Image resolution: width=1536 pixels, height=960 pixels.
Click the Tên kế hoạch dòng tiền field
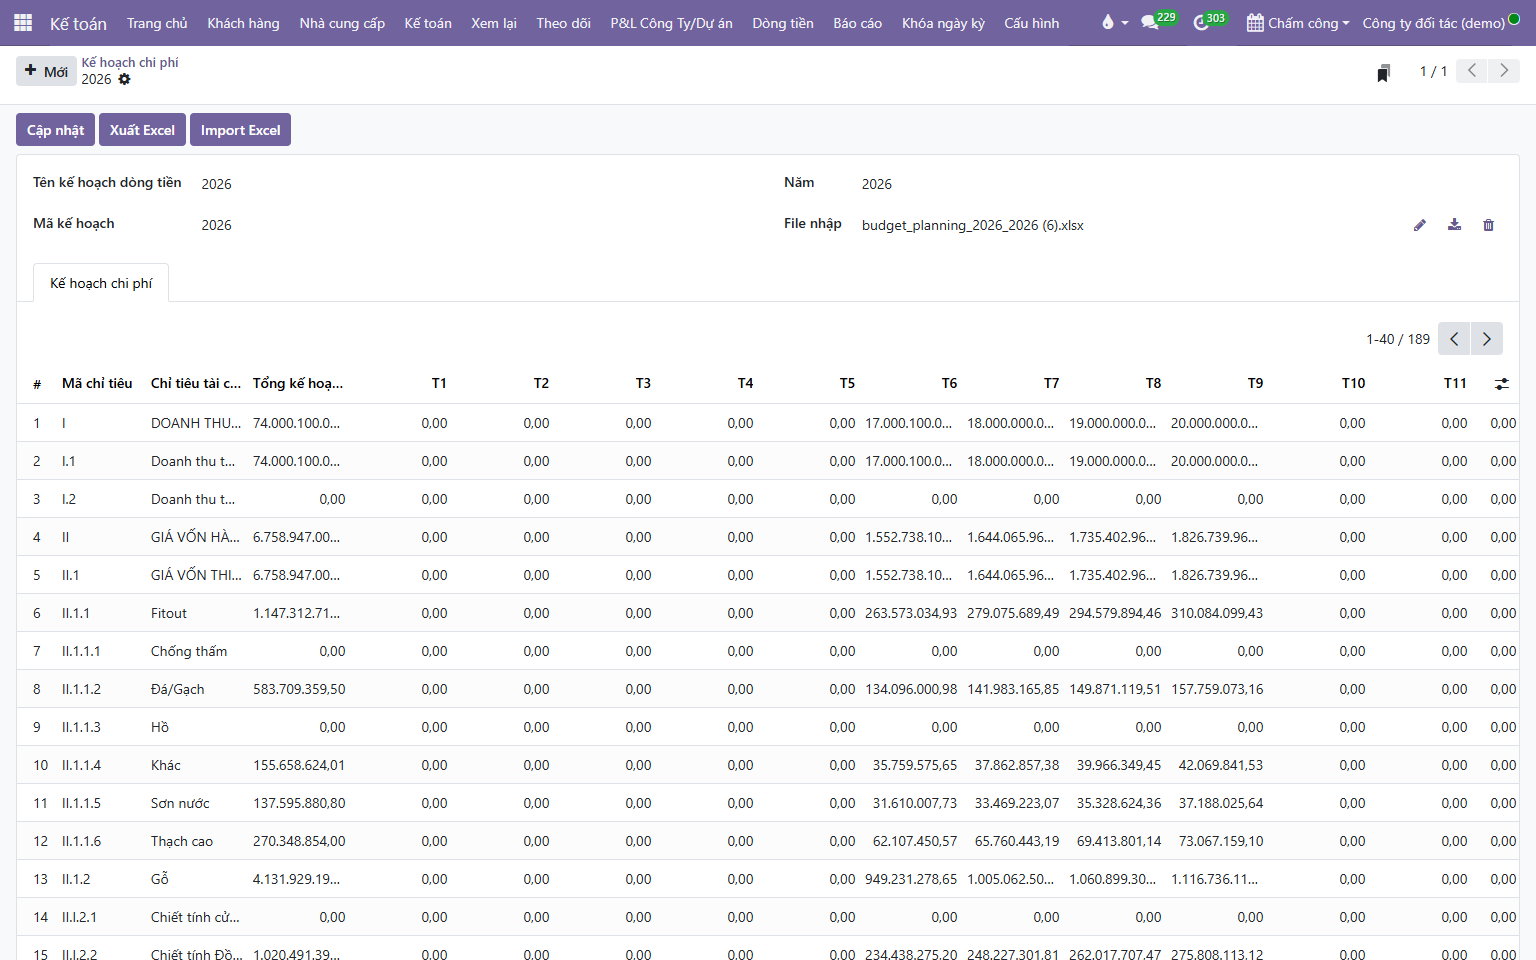(480, 184)
